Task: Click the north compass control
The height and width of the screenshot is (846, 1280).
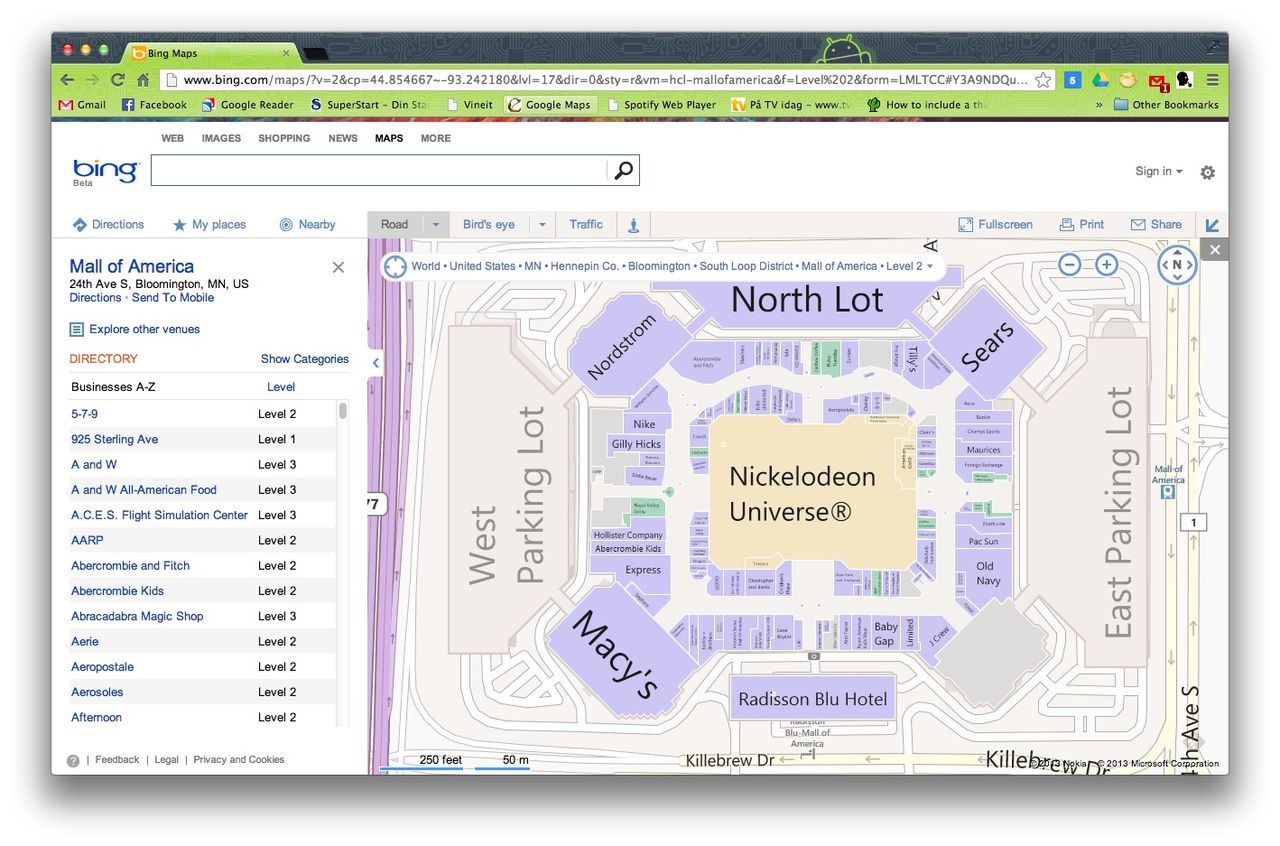Action: [1177, 265]
